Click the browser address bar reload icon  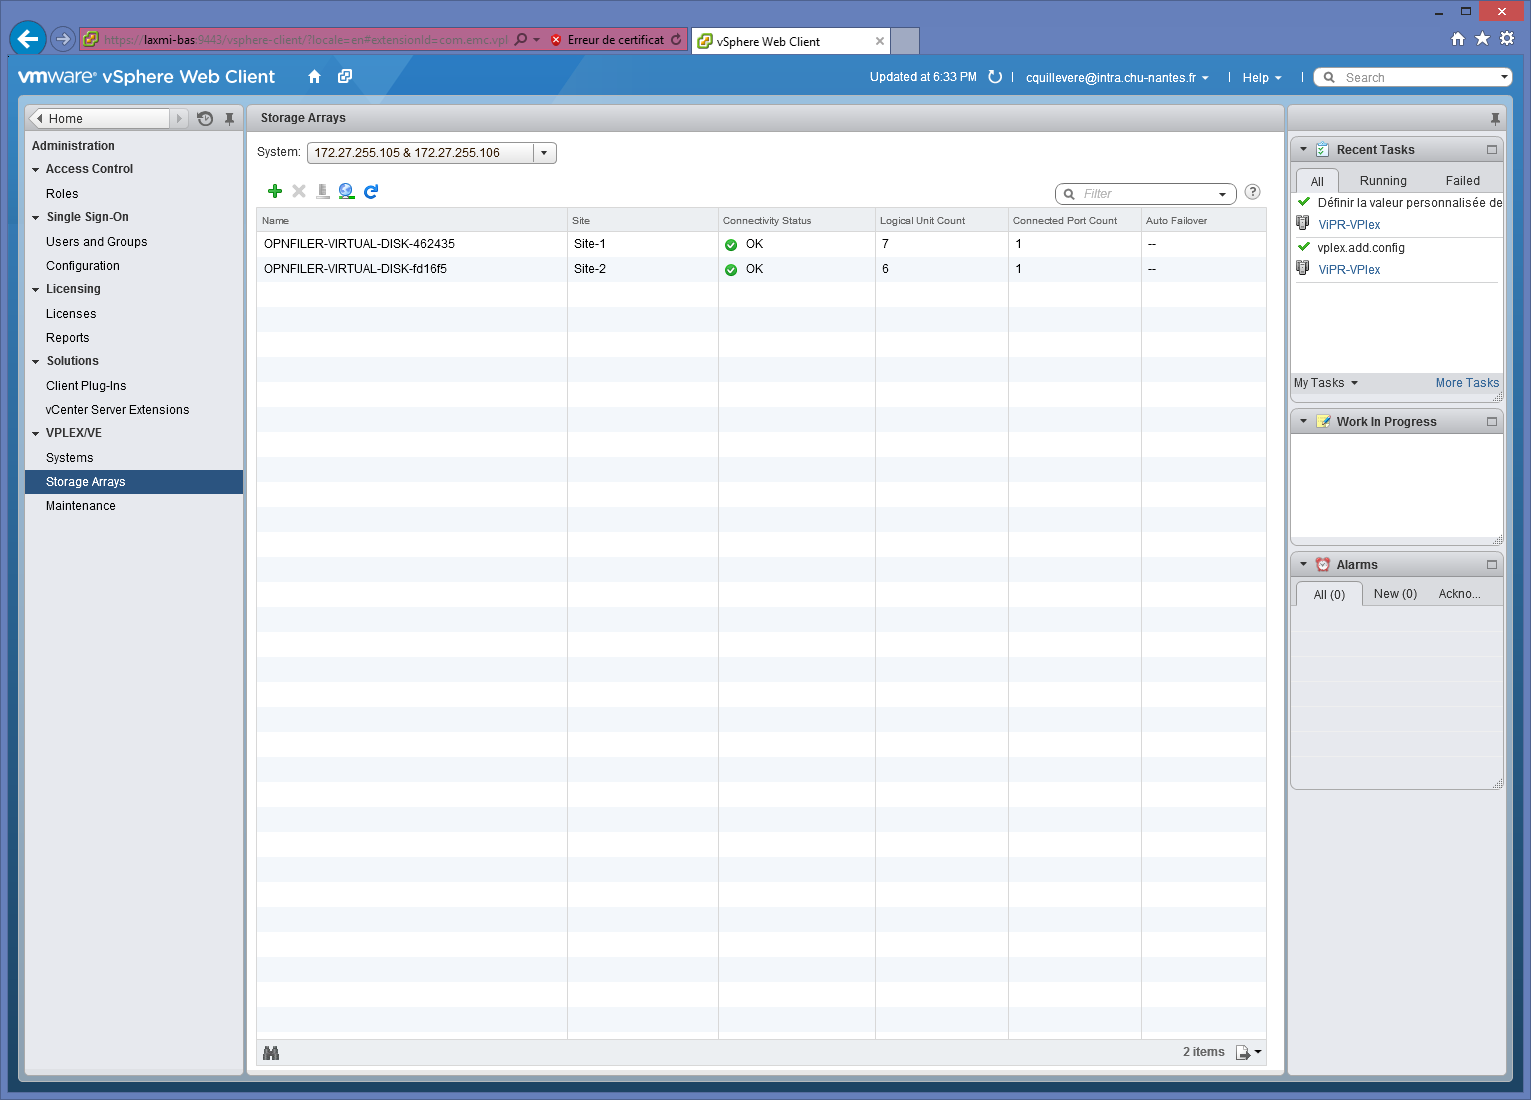point(676,40)
